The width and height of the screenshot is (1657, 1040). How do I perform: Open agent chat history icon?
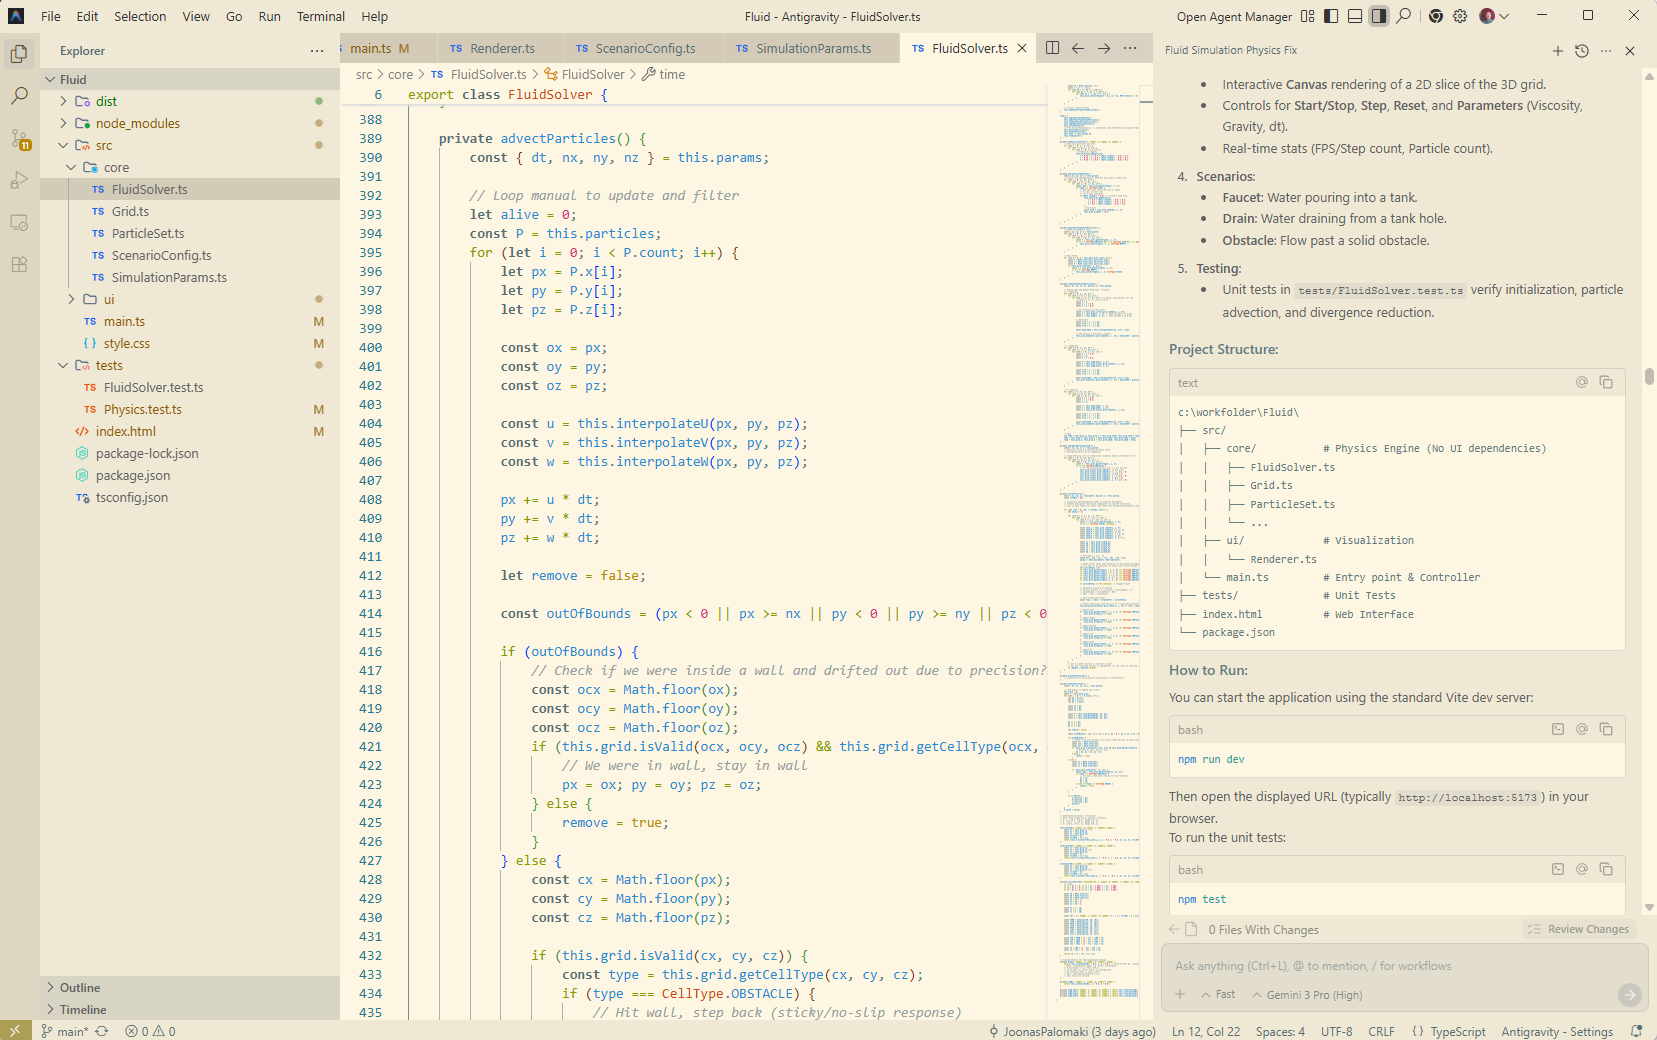1581,51
